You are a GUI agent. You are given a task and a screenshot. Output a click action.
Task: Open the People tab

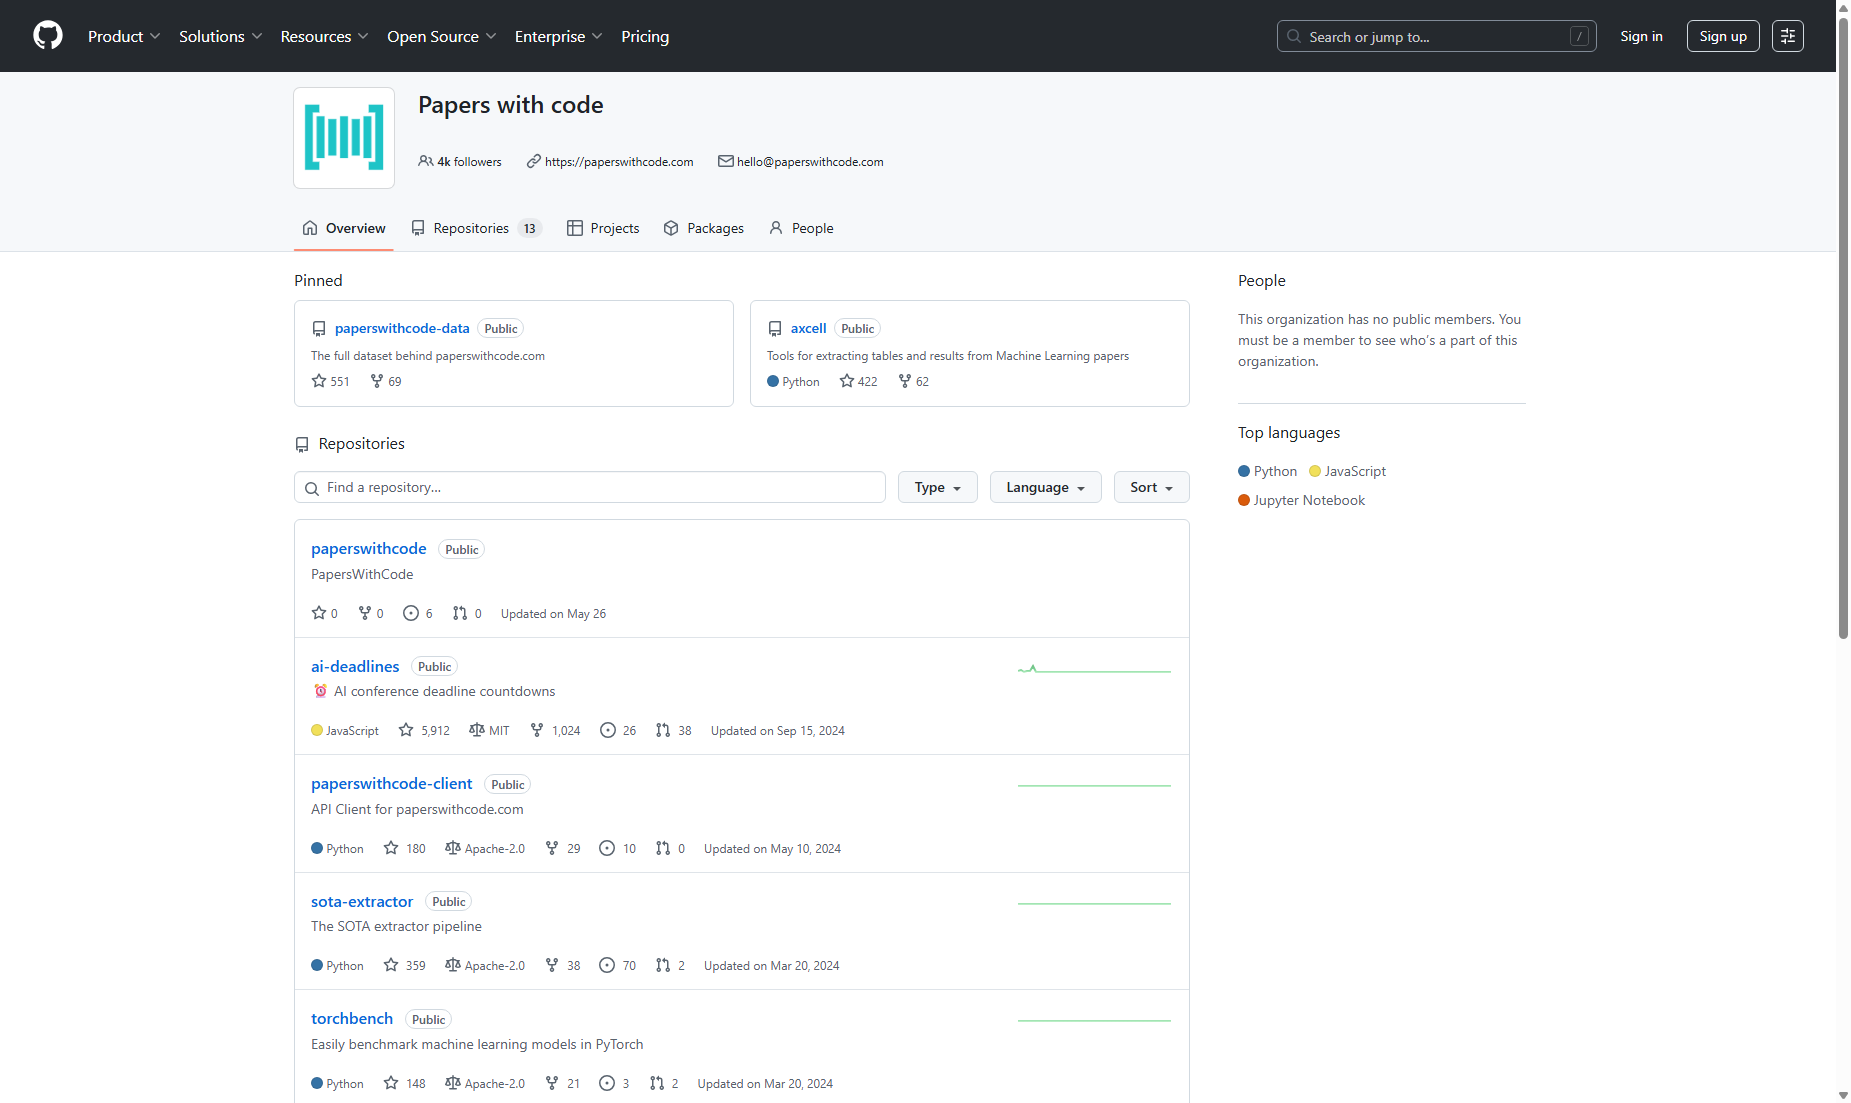801,228
